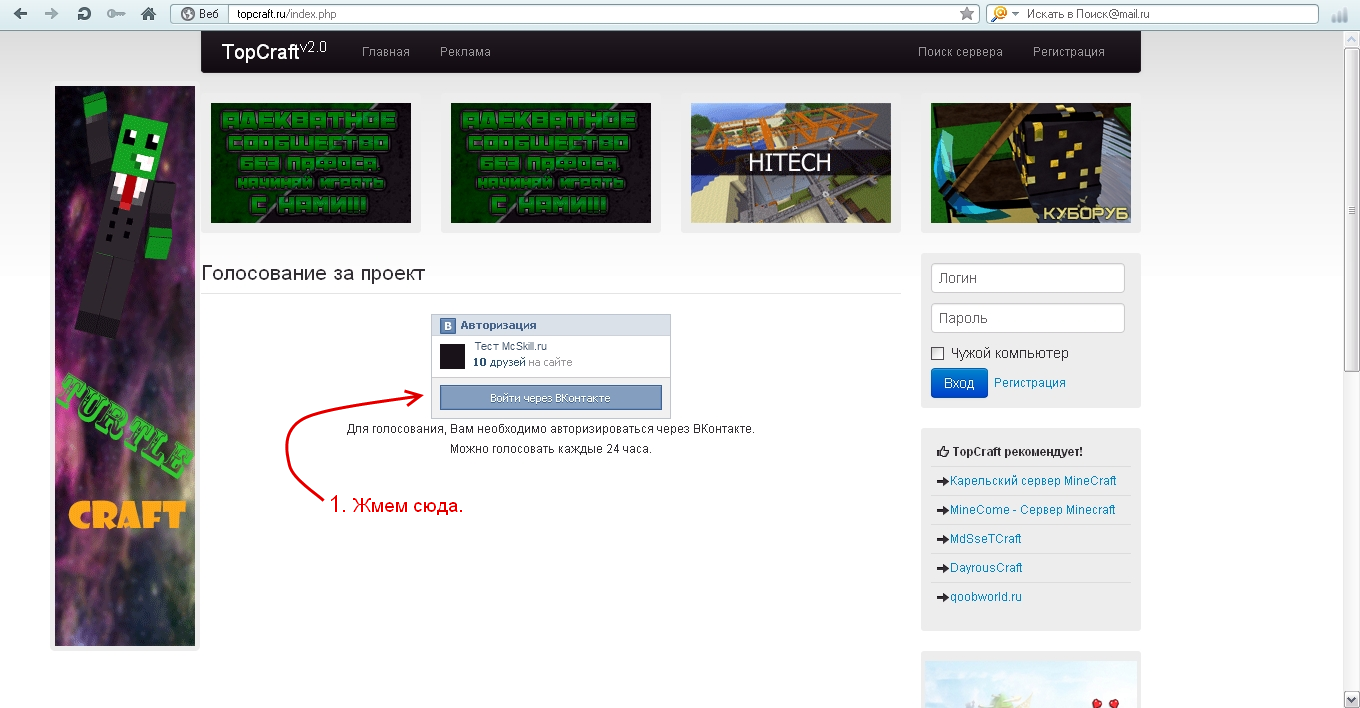Click the browser forward arrow

(x=52, y=14)
